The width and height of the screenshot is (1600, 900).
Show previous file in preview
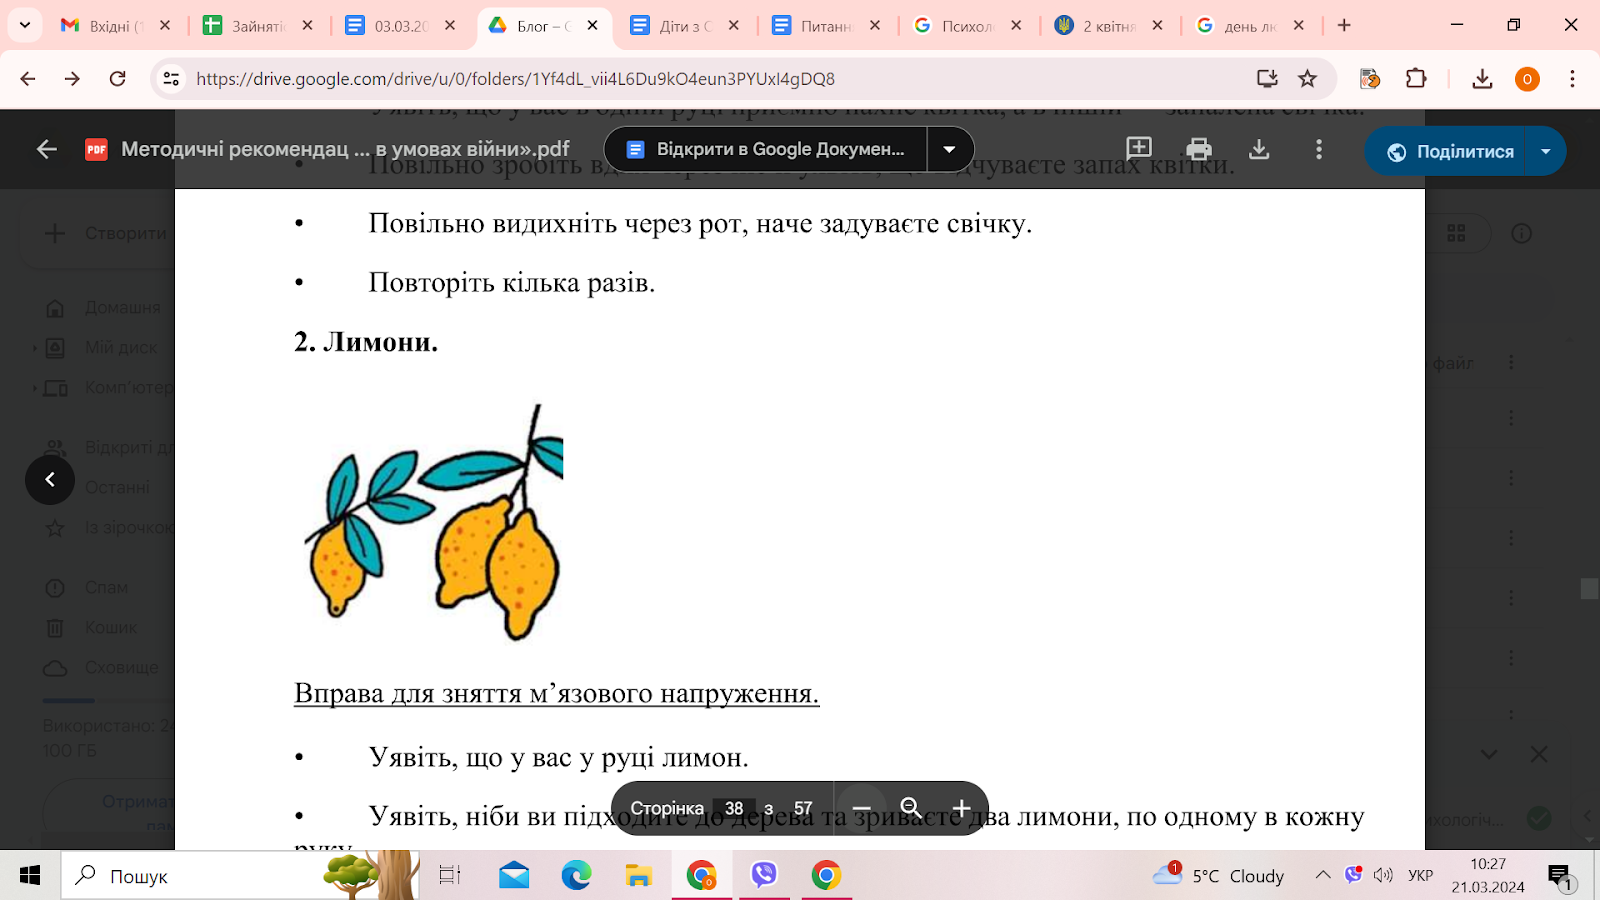pos(50,480)
